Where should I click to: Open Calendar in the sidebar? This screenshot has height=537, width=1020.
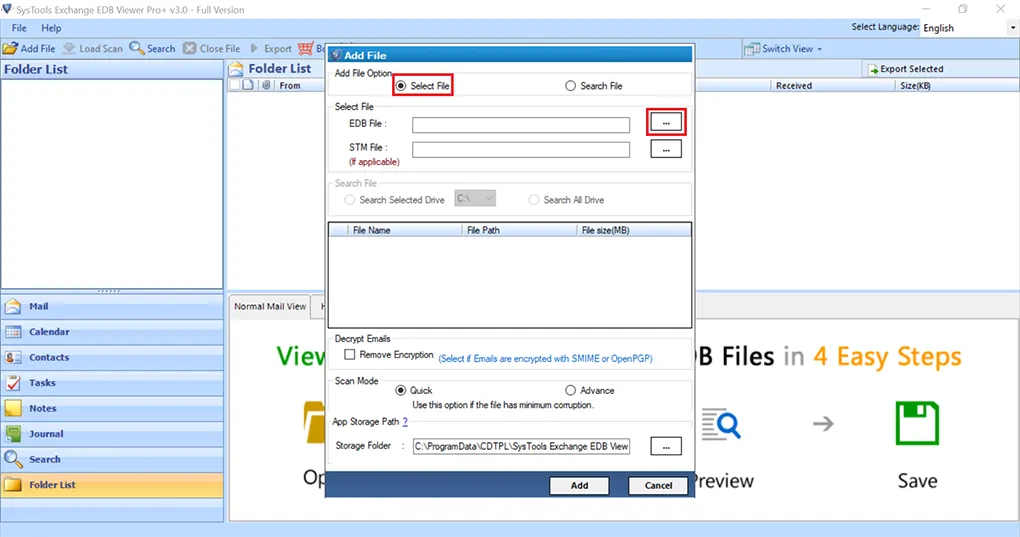[x=112, y=332]
